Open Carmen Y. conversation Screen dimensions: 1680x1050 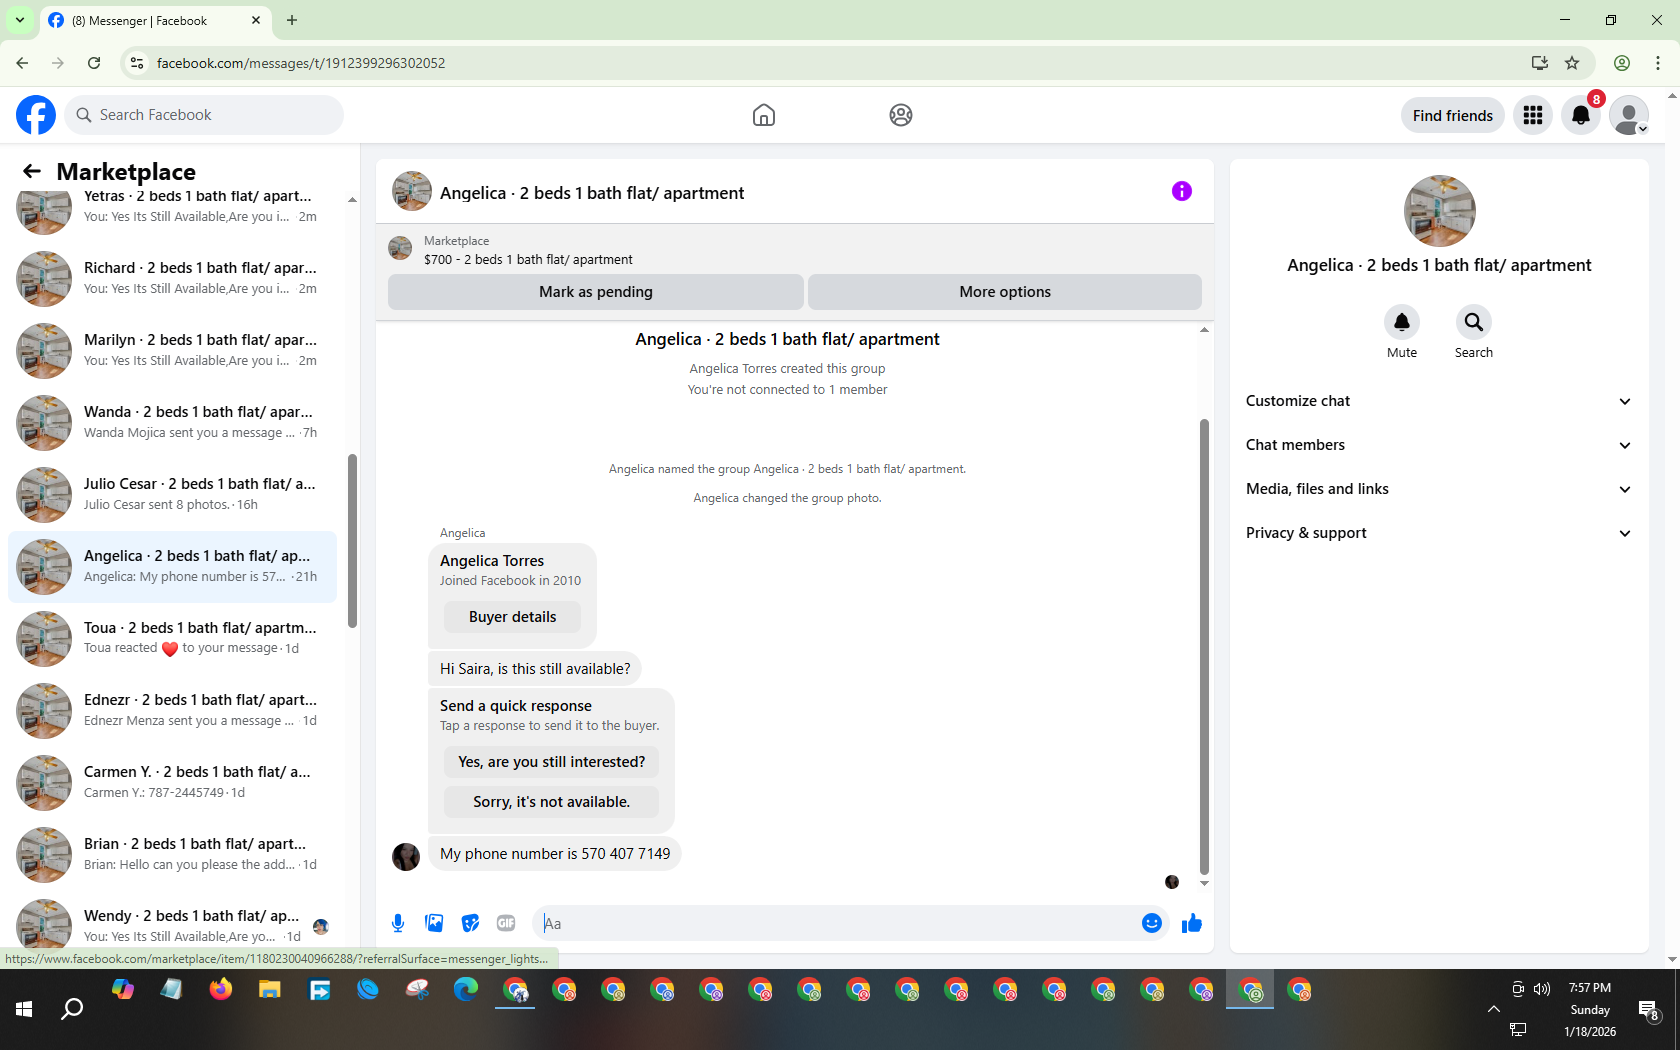click(172, 783)
